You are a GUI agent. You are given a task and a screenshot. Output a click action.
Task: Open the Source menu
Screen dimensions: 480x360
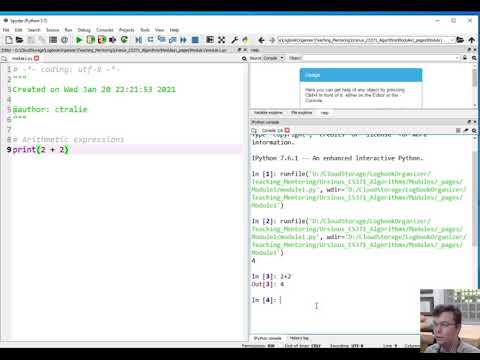click(52, 30)
